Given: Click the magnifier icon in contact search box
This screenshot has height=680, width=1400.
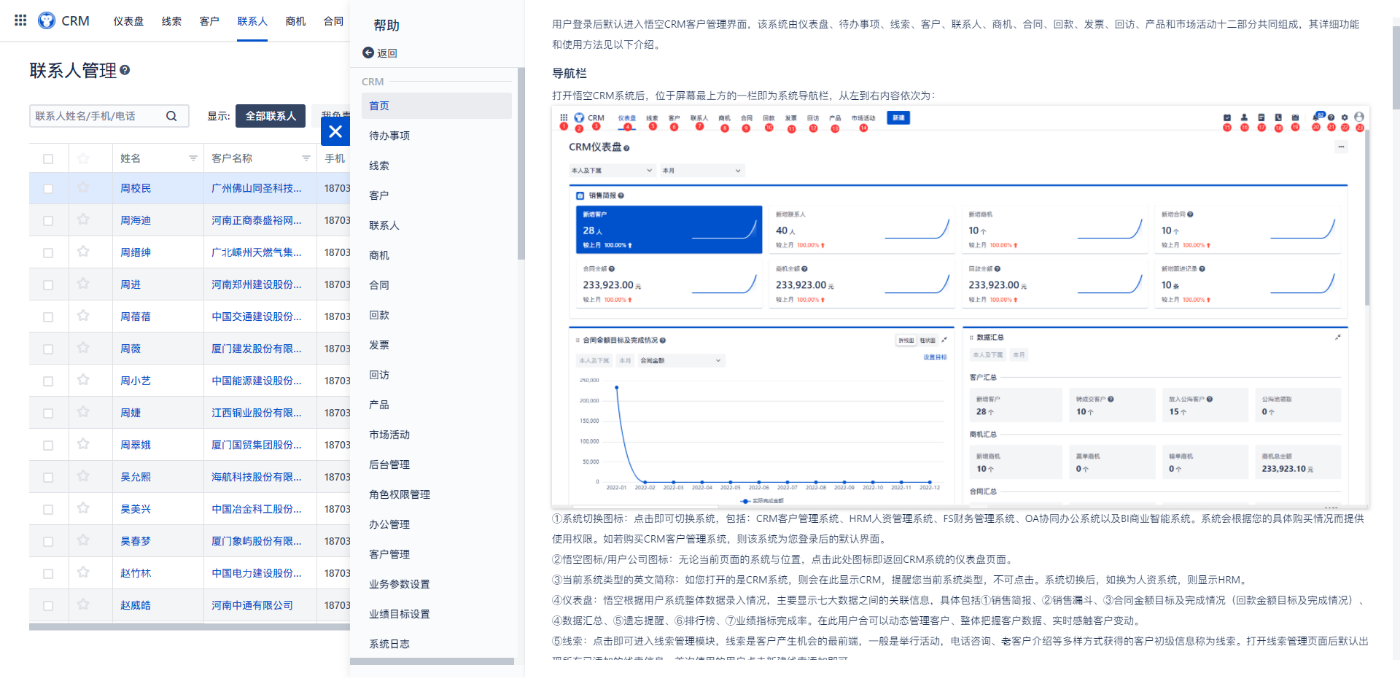Looking at the screenshot, I should 171,116.
